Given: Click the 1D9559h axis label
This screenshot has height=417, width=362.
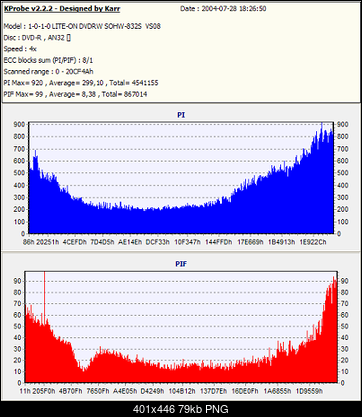Looking at the screenshot, I should (309, 391).
